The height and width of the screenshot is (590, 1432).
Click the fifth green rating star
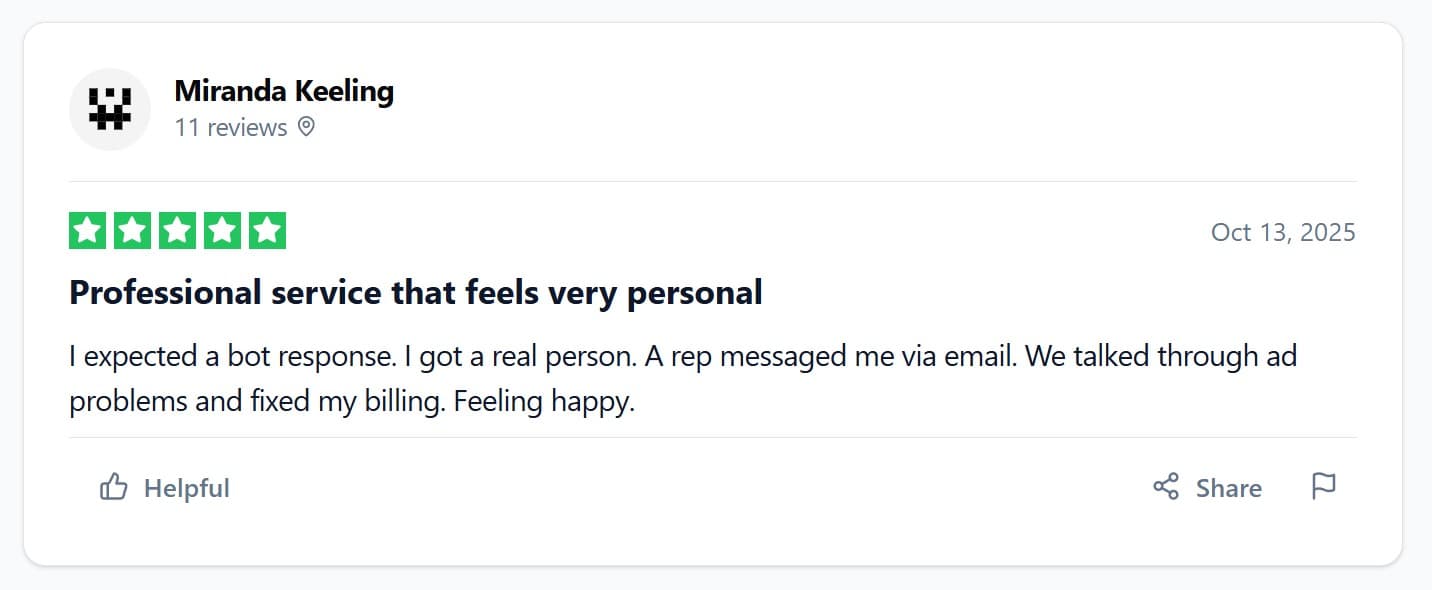pos(267,231)
